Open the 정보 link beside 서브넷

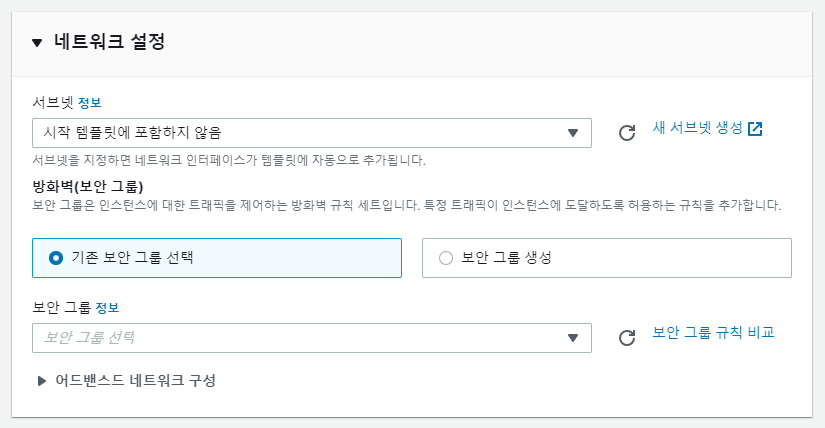[x=89, y=103]
